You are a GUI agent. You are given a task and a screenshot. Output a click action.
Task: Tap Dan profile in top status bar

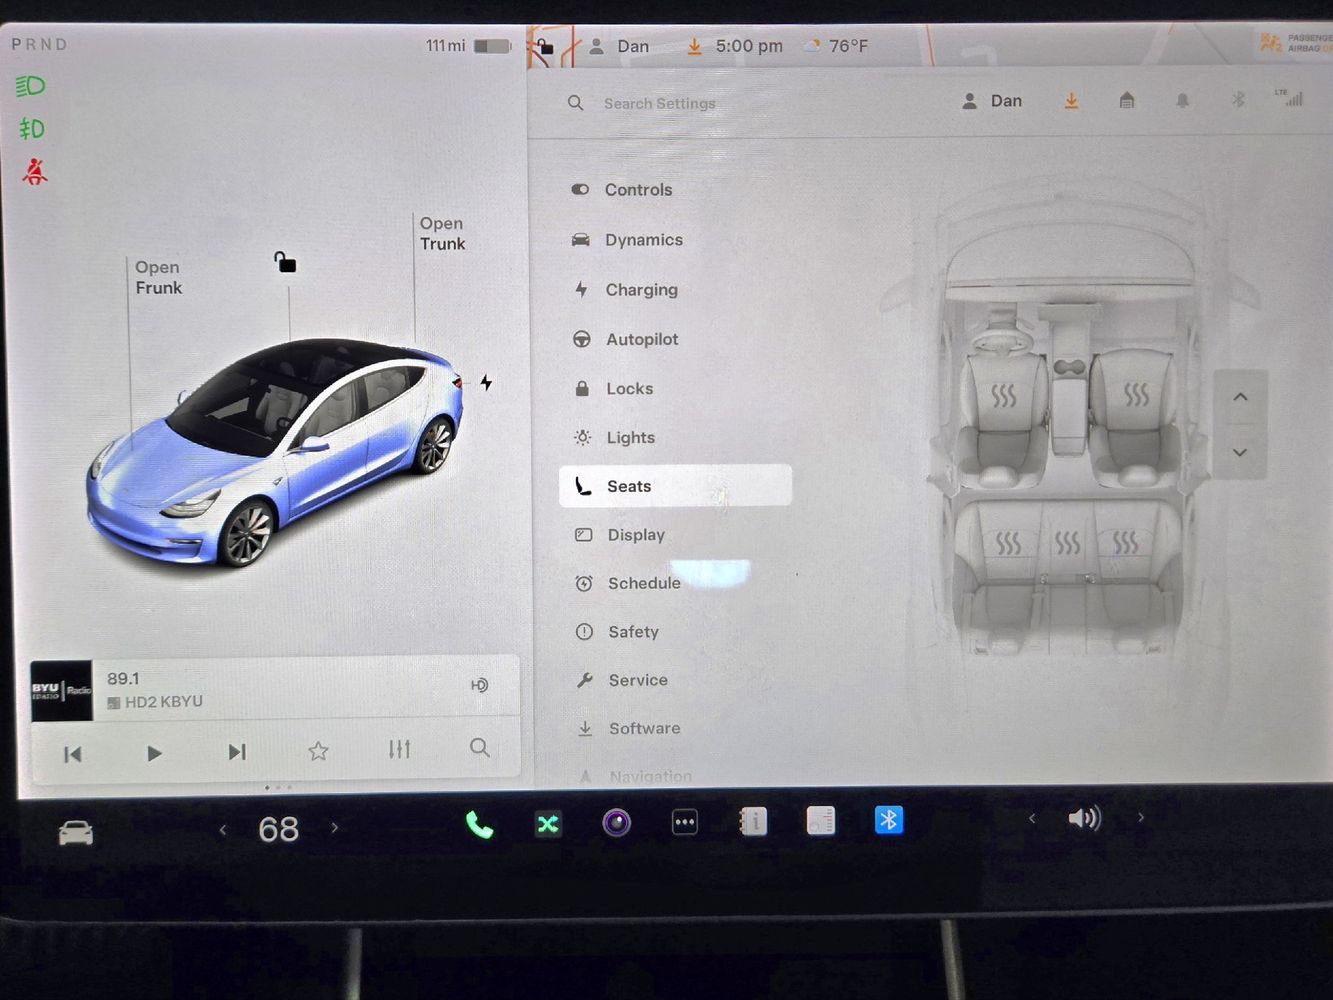[x=619, y=46]
